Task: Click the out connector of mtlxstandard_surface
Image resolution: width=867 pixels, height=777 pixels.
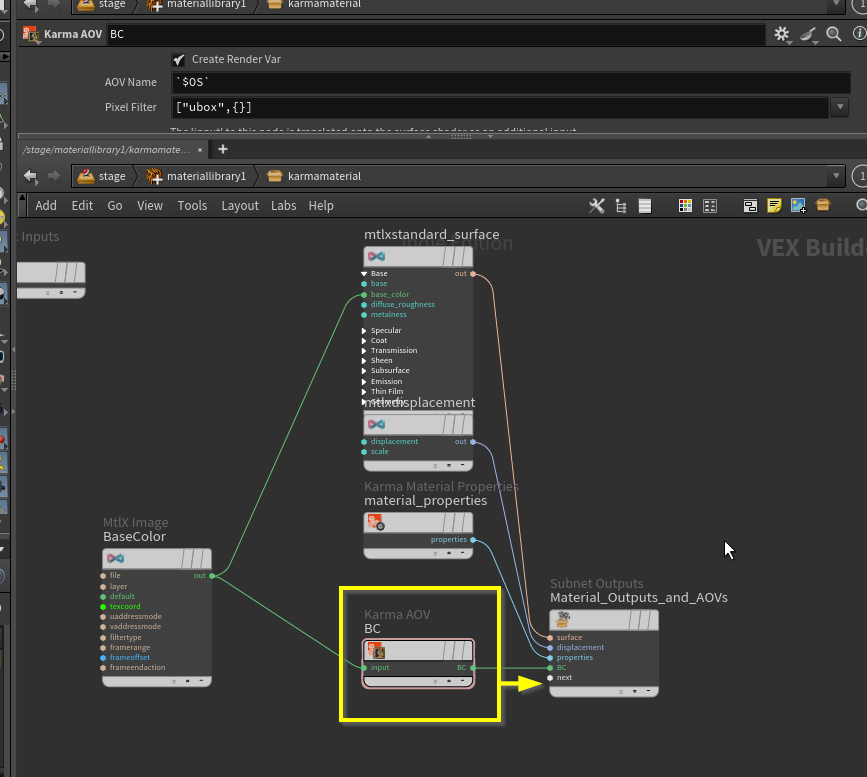Action: [x=473, y=274]
